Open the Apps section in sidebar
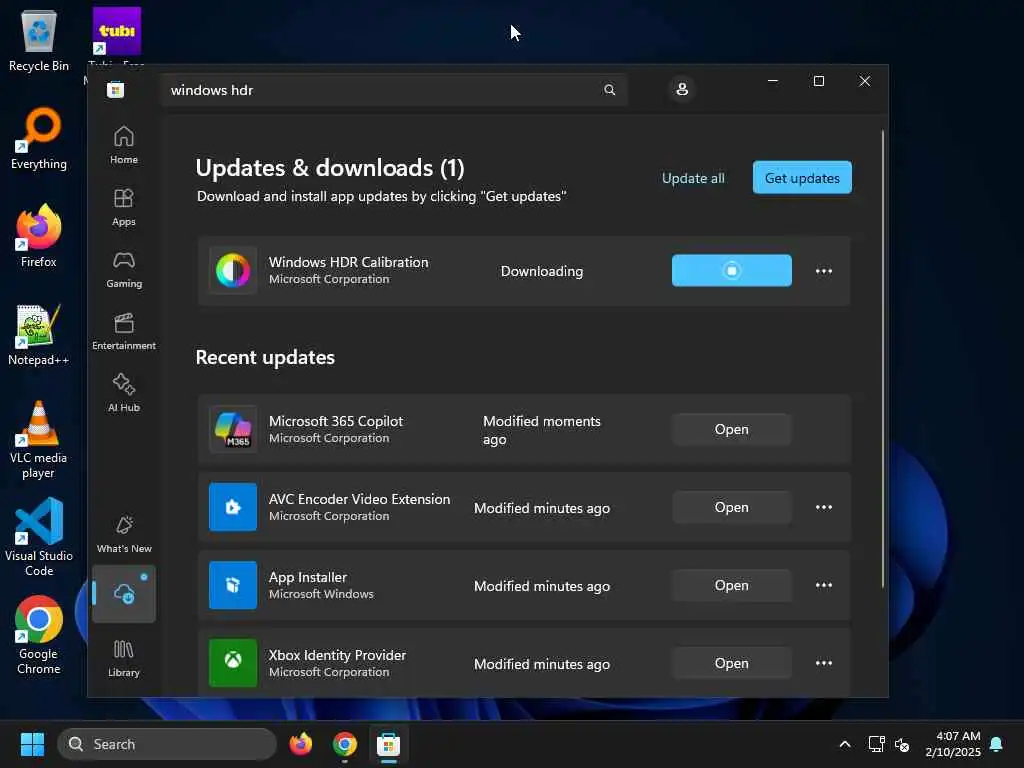This screenshot has height=768, width=1024. click(x=123, y=207)
